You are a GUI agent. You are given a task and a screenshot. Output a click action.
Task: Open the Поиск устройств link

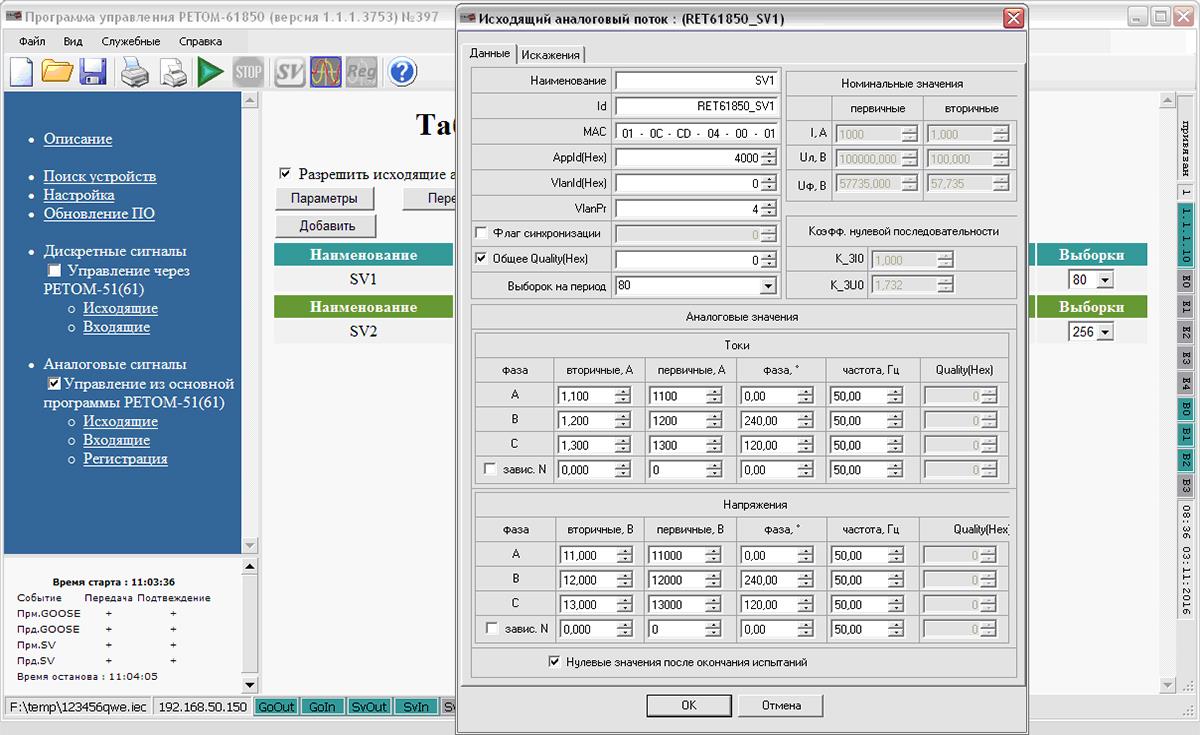pos(100,176)
